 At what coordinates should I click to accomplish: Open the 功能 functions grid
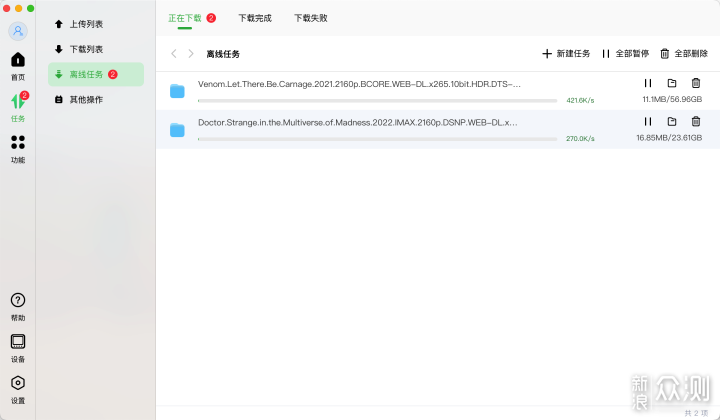pyautogui.click(x=18, y=149)
